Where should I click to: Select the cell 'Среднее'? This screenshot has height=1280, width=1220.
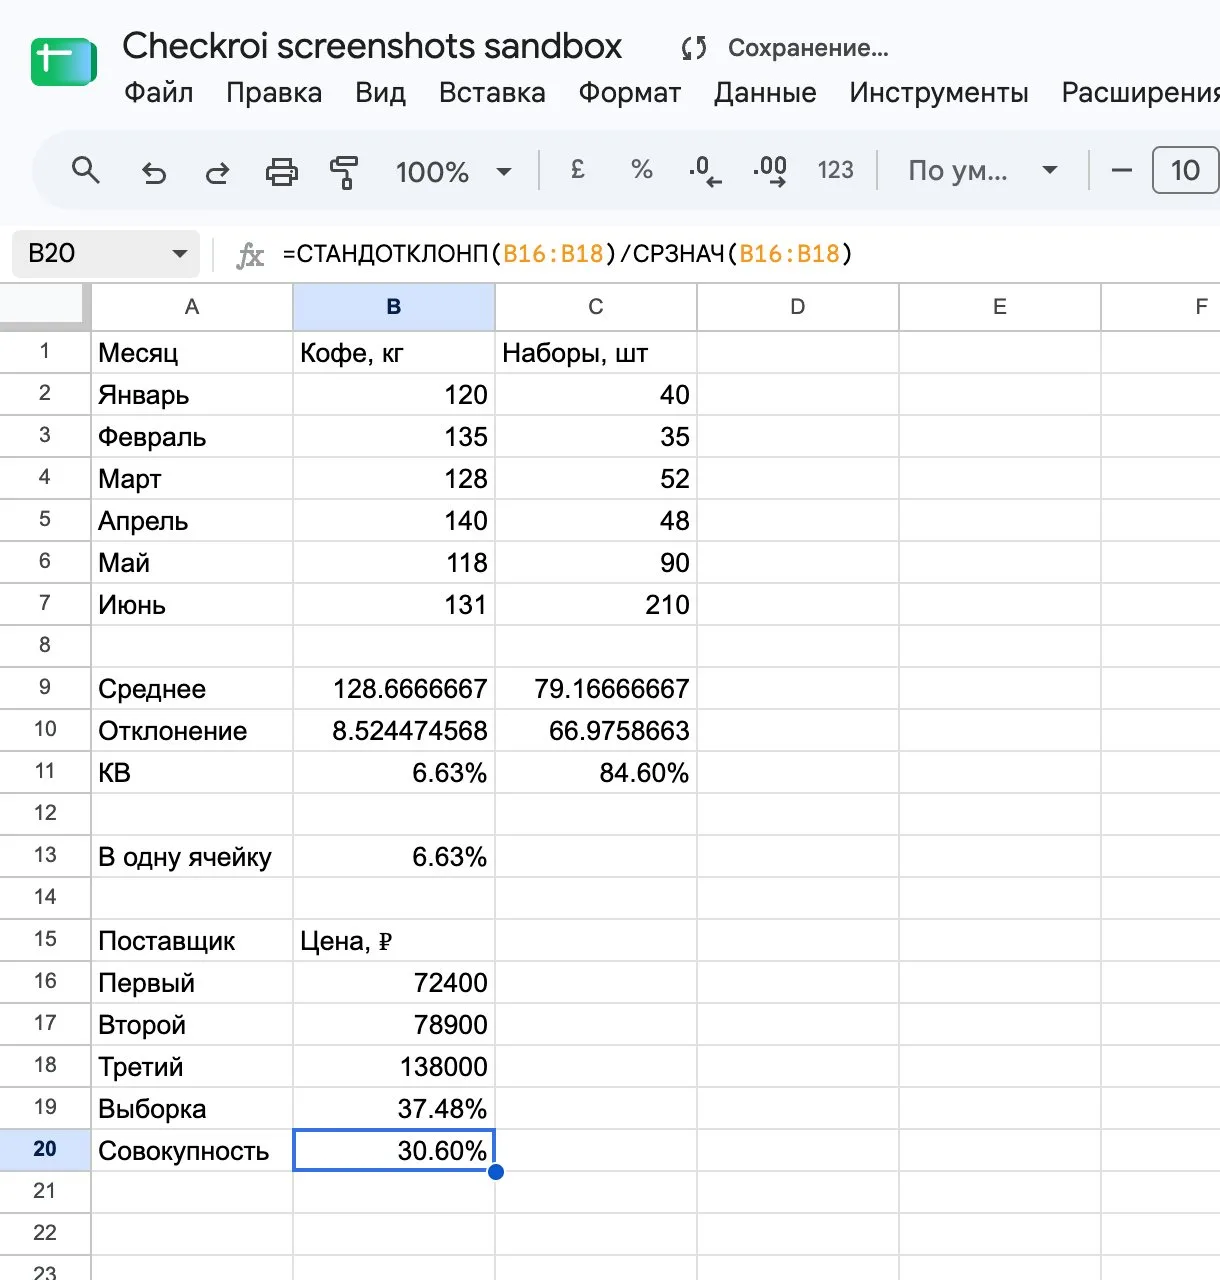(192, 688)
